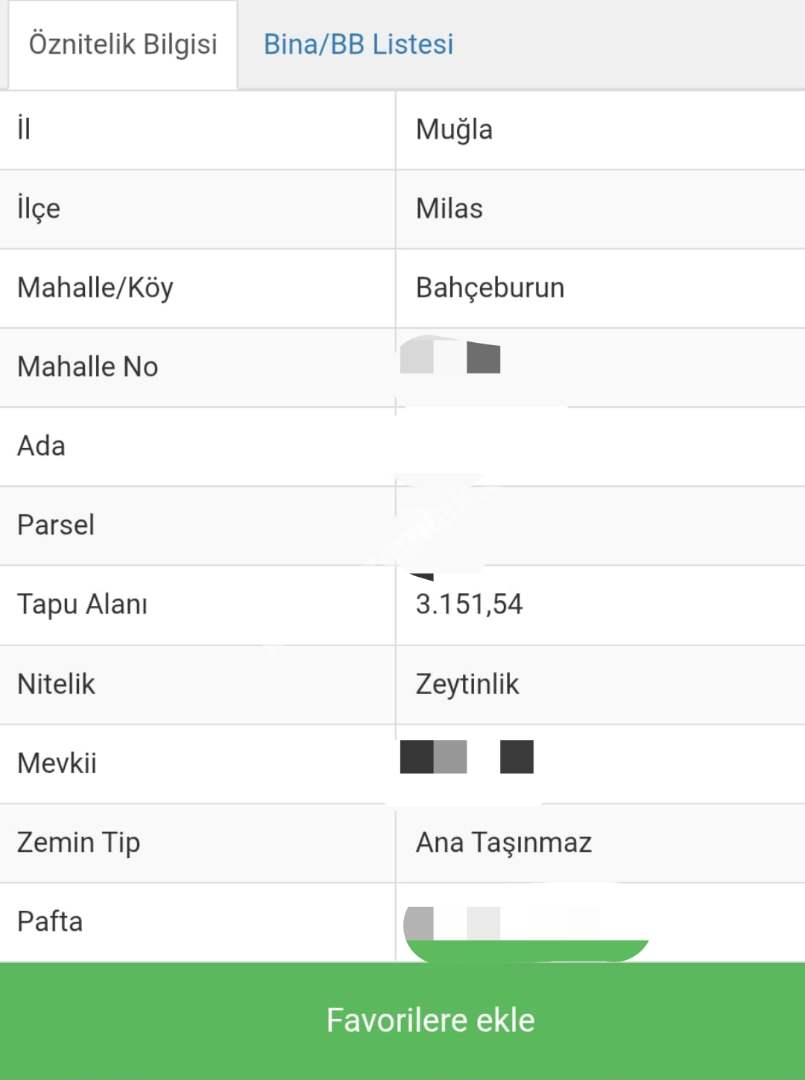The height and width of the screenshot is (1080, 805).
Task: Click the Parsel row label
Action: point(56,525)
